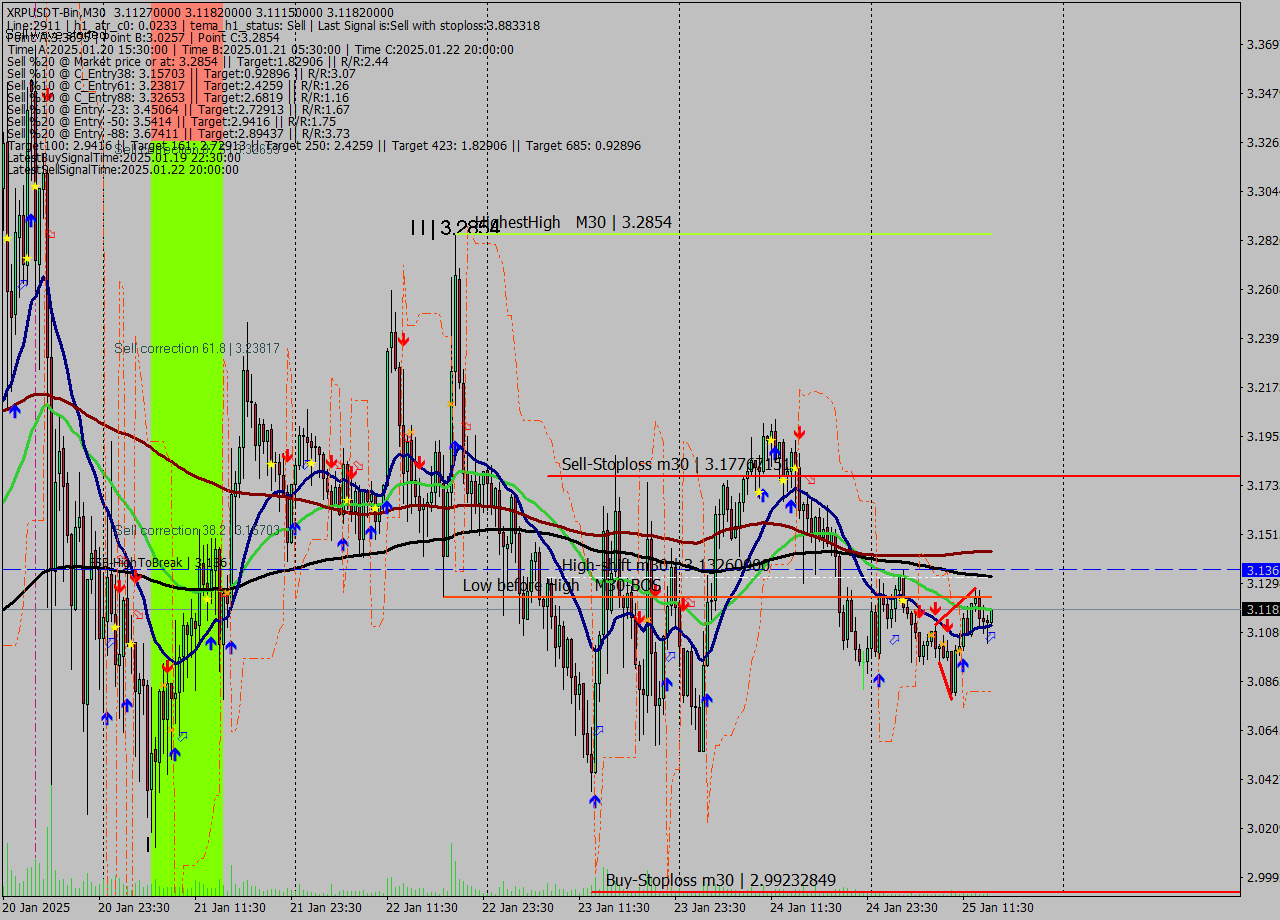This screenshot has width=1280, height=920.
Task: Click the 3.151 price scale value
Action: pos(1263,534)
